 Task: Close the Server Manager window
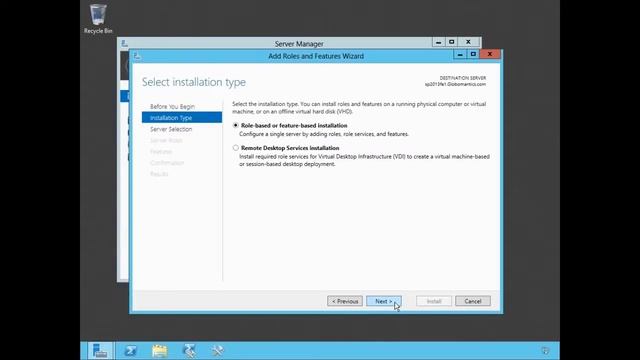[x=468, y=42]
